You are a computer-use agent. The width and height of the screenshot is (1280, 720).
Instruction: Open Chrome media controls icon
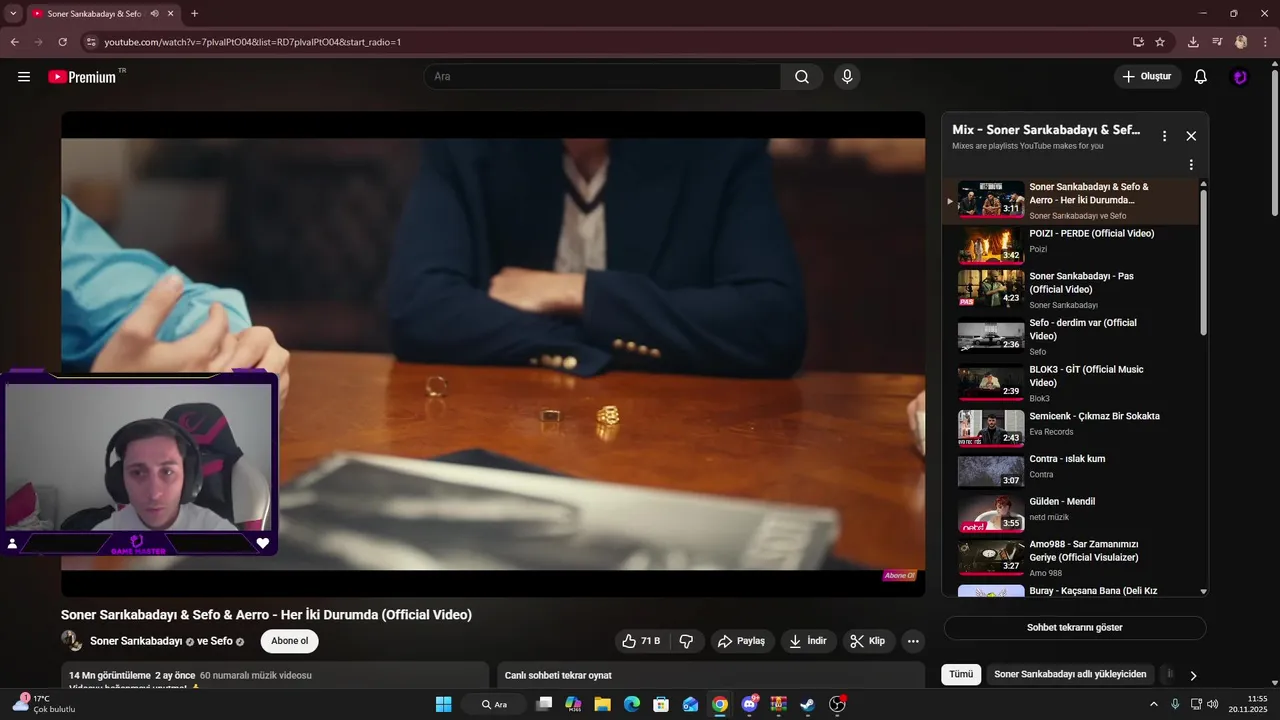(x=1217, y=42)
